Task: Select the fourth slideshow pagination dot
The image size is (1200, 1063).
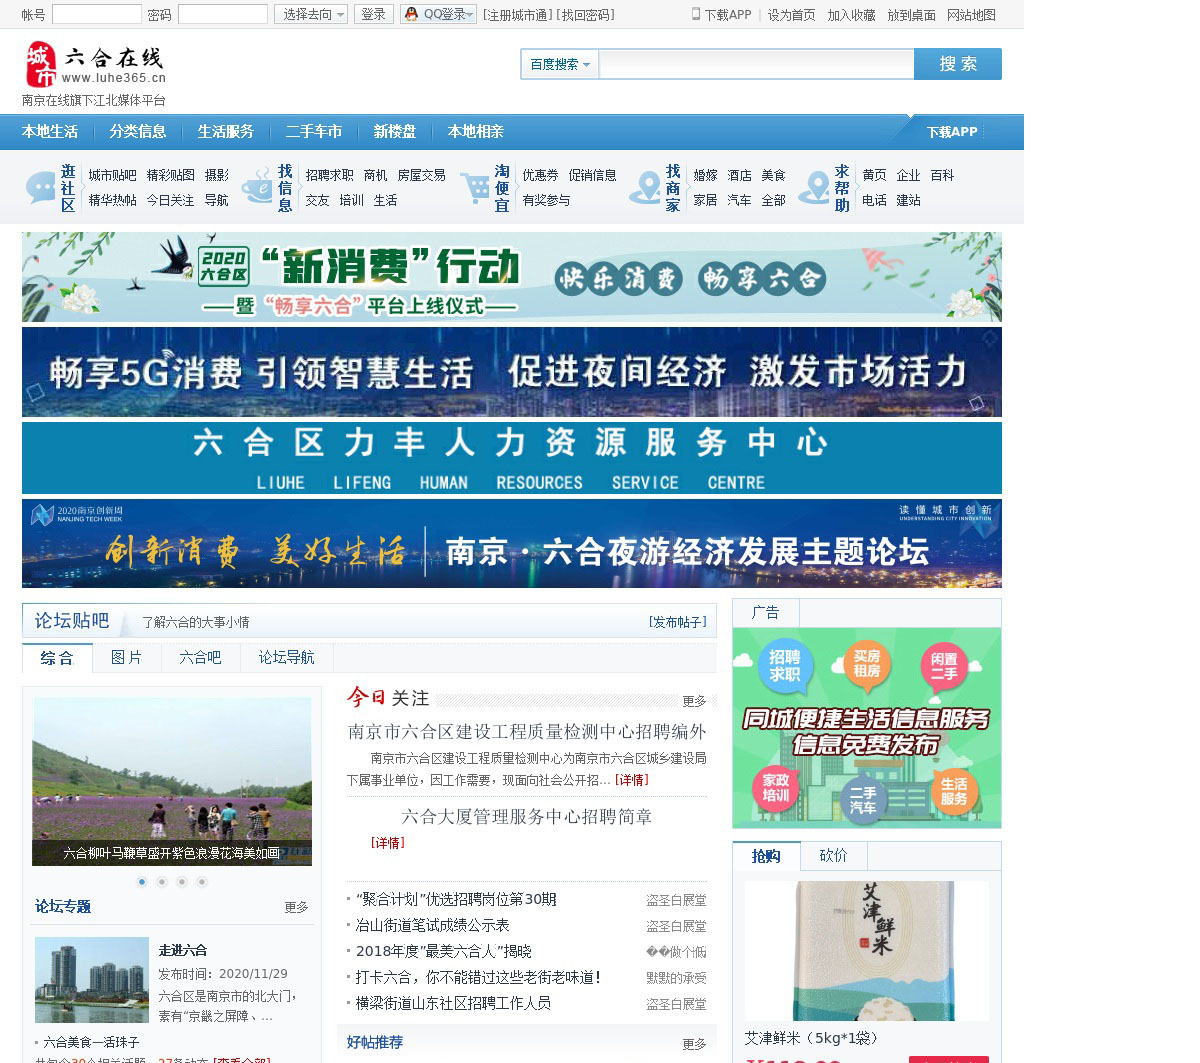Action: point(202,881)
